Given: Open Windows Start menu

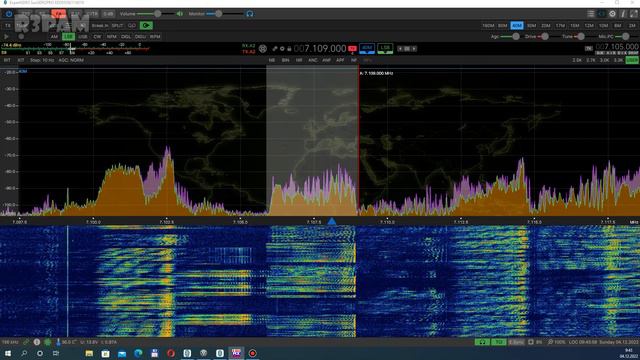Looking at the screenshot, I should click(7, 353).
